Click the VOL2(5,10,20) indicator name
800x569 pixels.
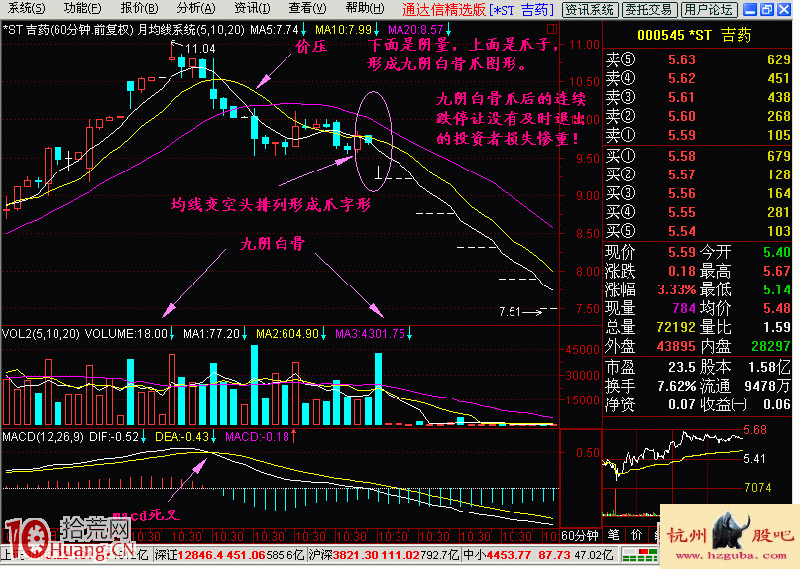point(41,334)
